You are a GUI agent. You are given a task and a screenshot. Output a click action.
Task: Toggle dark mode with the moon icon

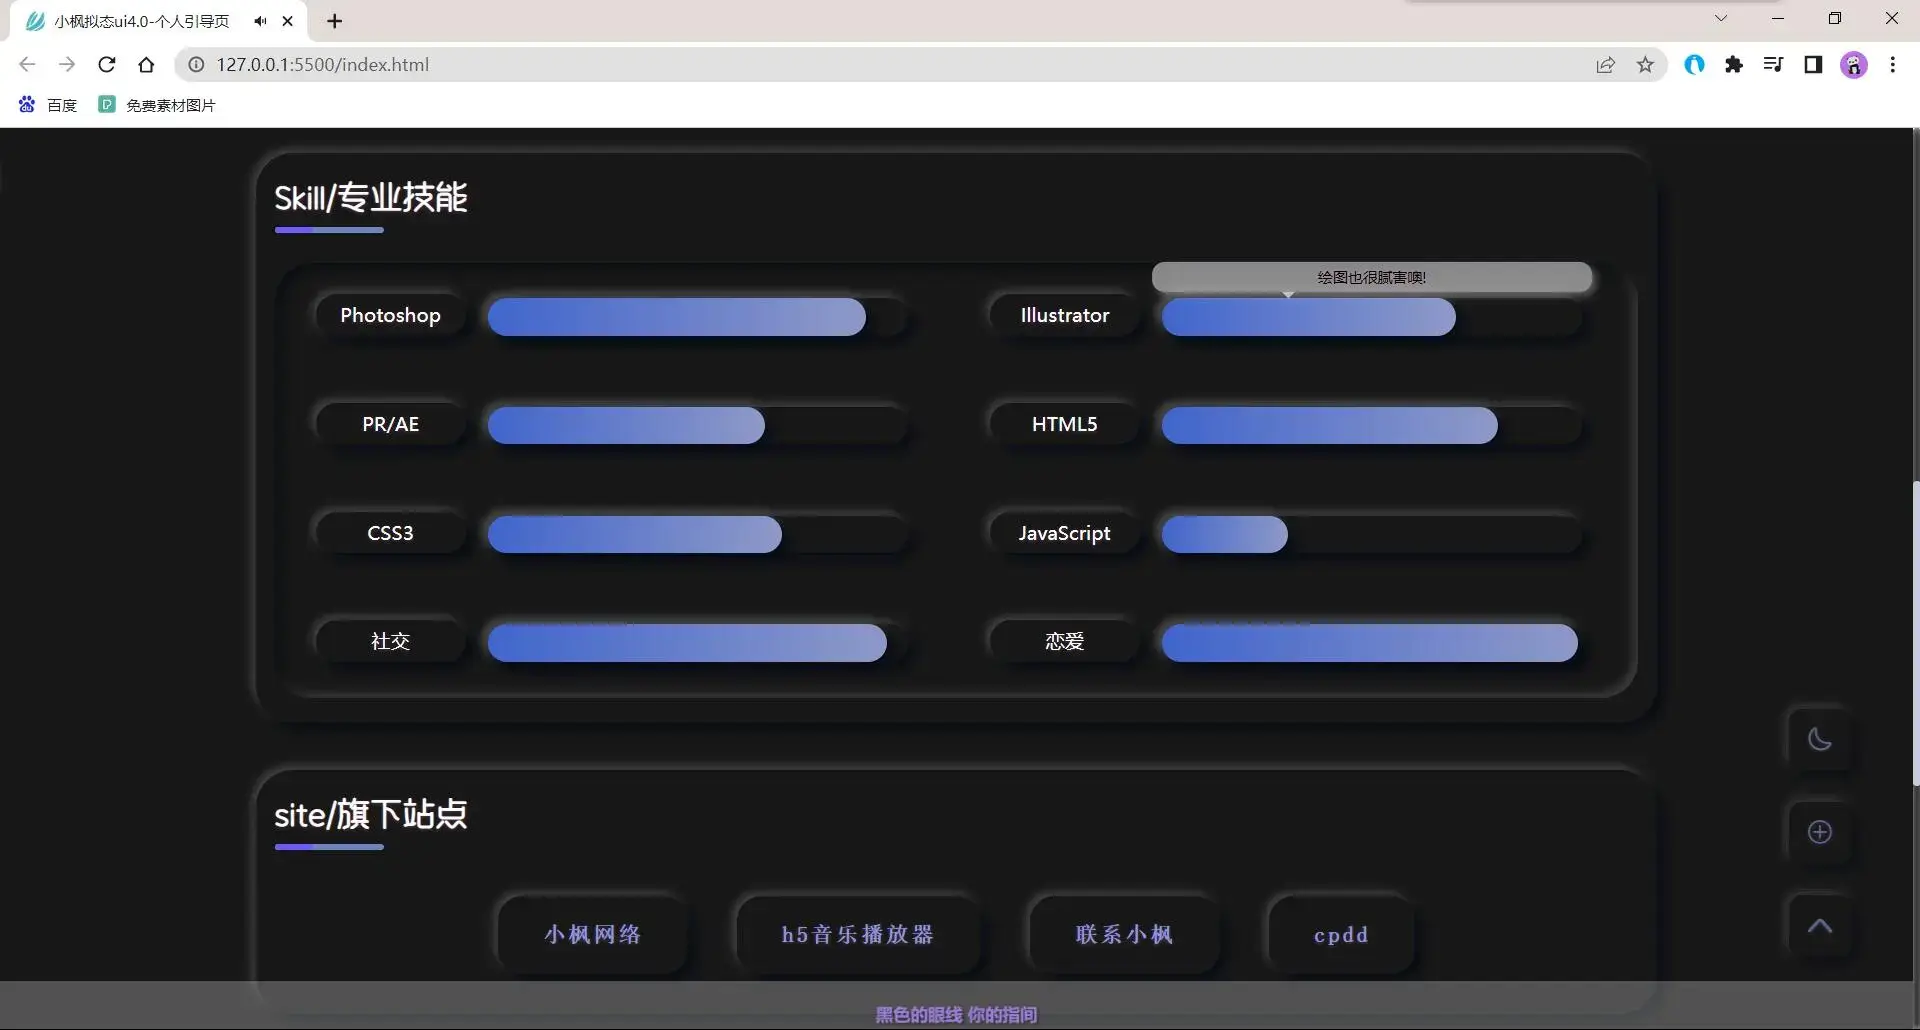(x=1819, y=738)
